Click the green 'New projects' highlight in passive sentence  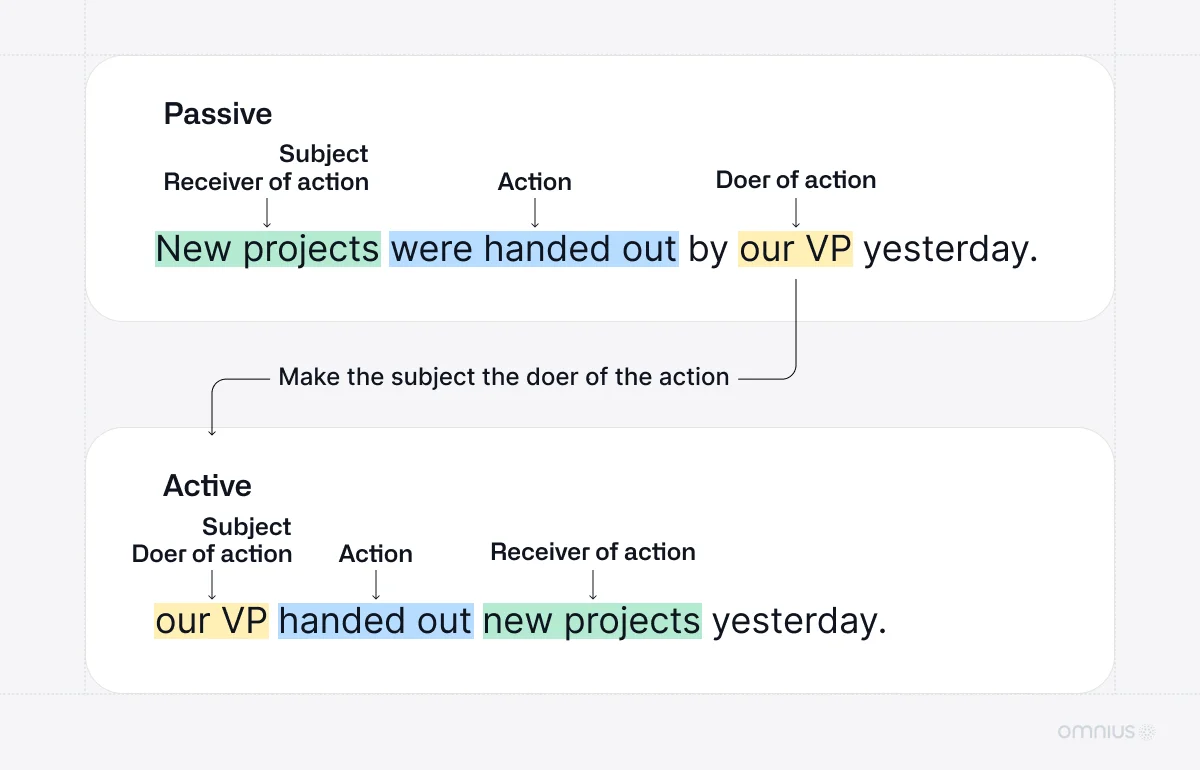[268, 249]
